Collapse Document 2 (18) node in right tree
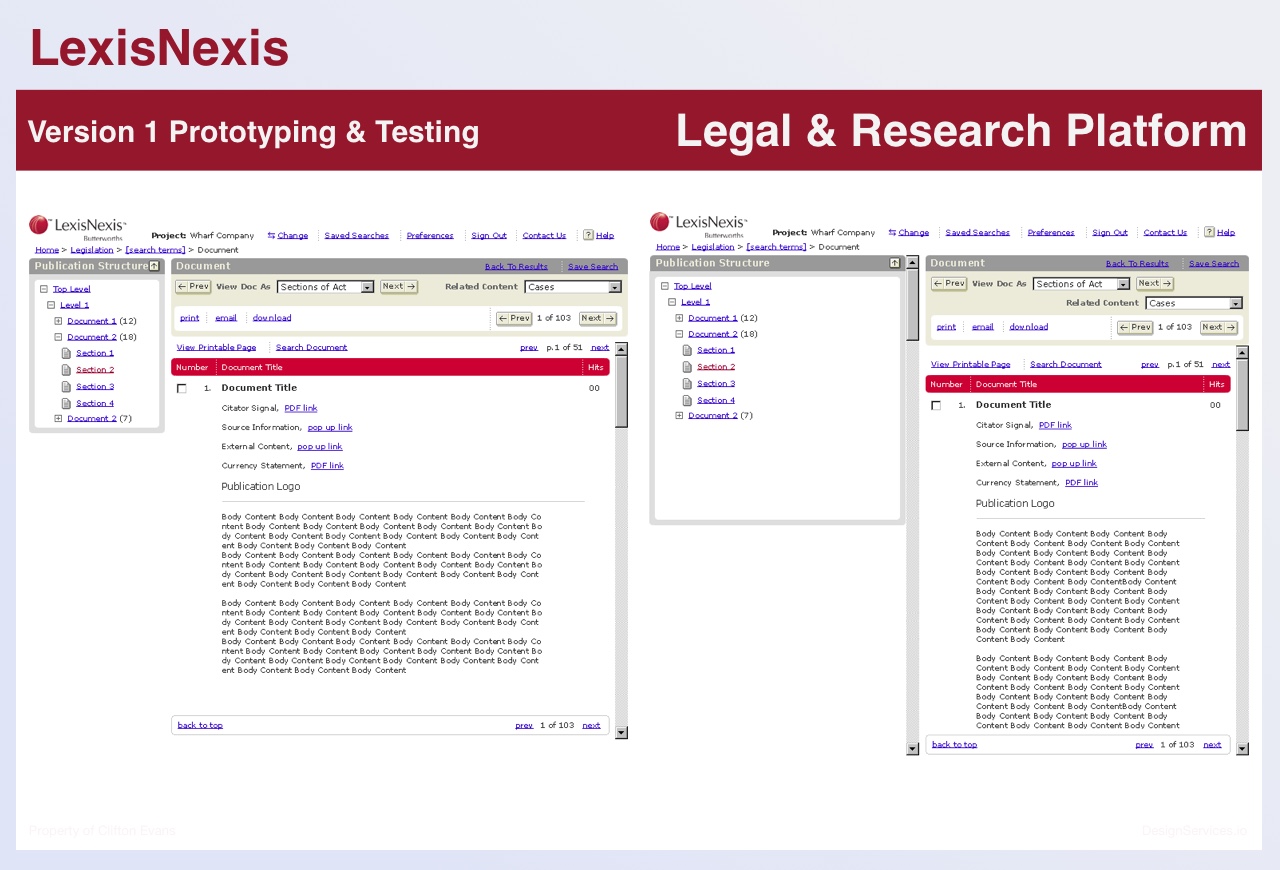 [679, 334]
